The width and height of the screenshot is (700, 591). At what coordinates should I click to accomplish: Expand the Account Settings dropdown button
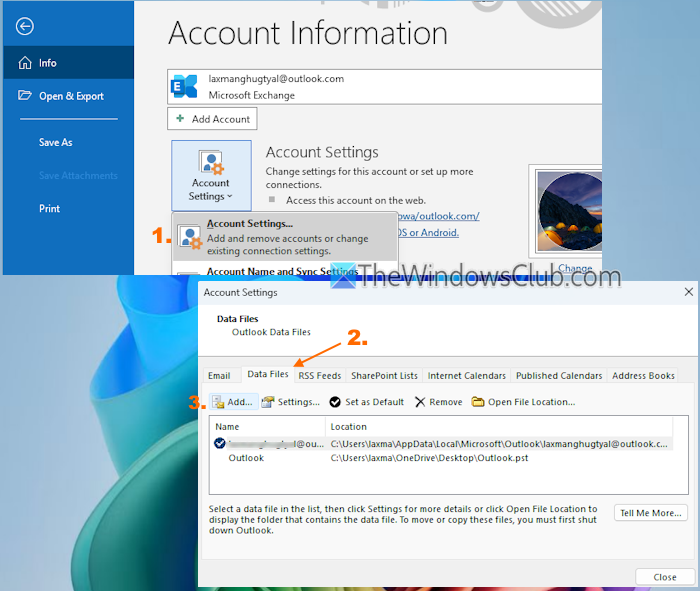(210, 177)
